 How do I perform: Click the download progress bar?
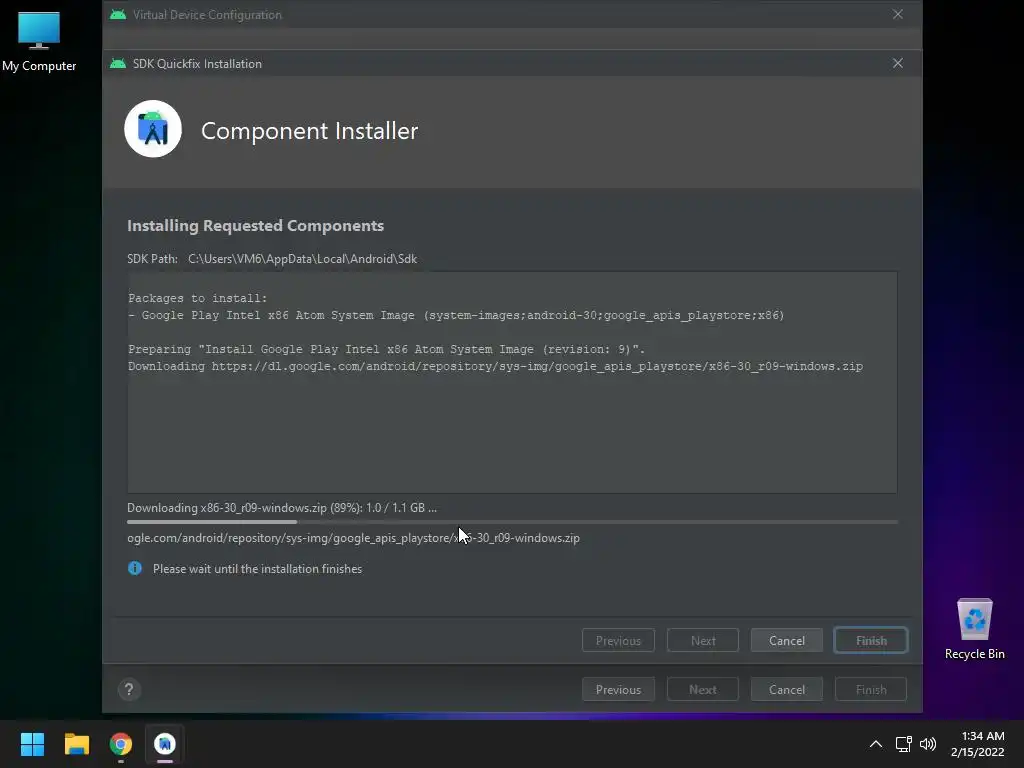(x=512, y=522)
